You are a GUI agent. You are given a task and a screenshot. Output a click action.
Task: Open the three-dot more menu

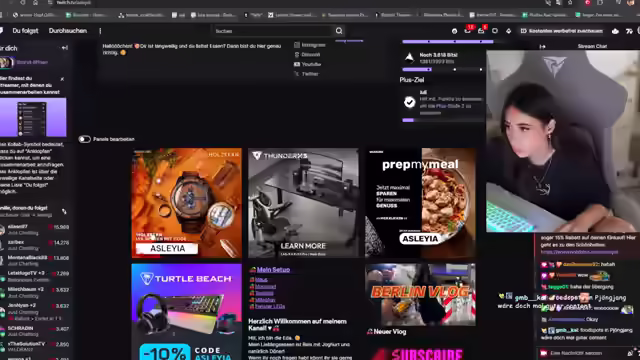[100, 31]
